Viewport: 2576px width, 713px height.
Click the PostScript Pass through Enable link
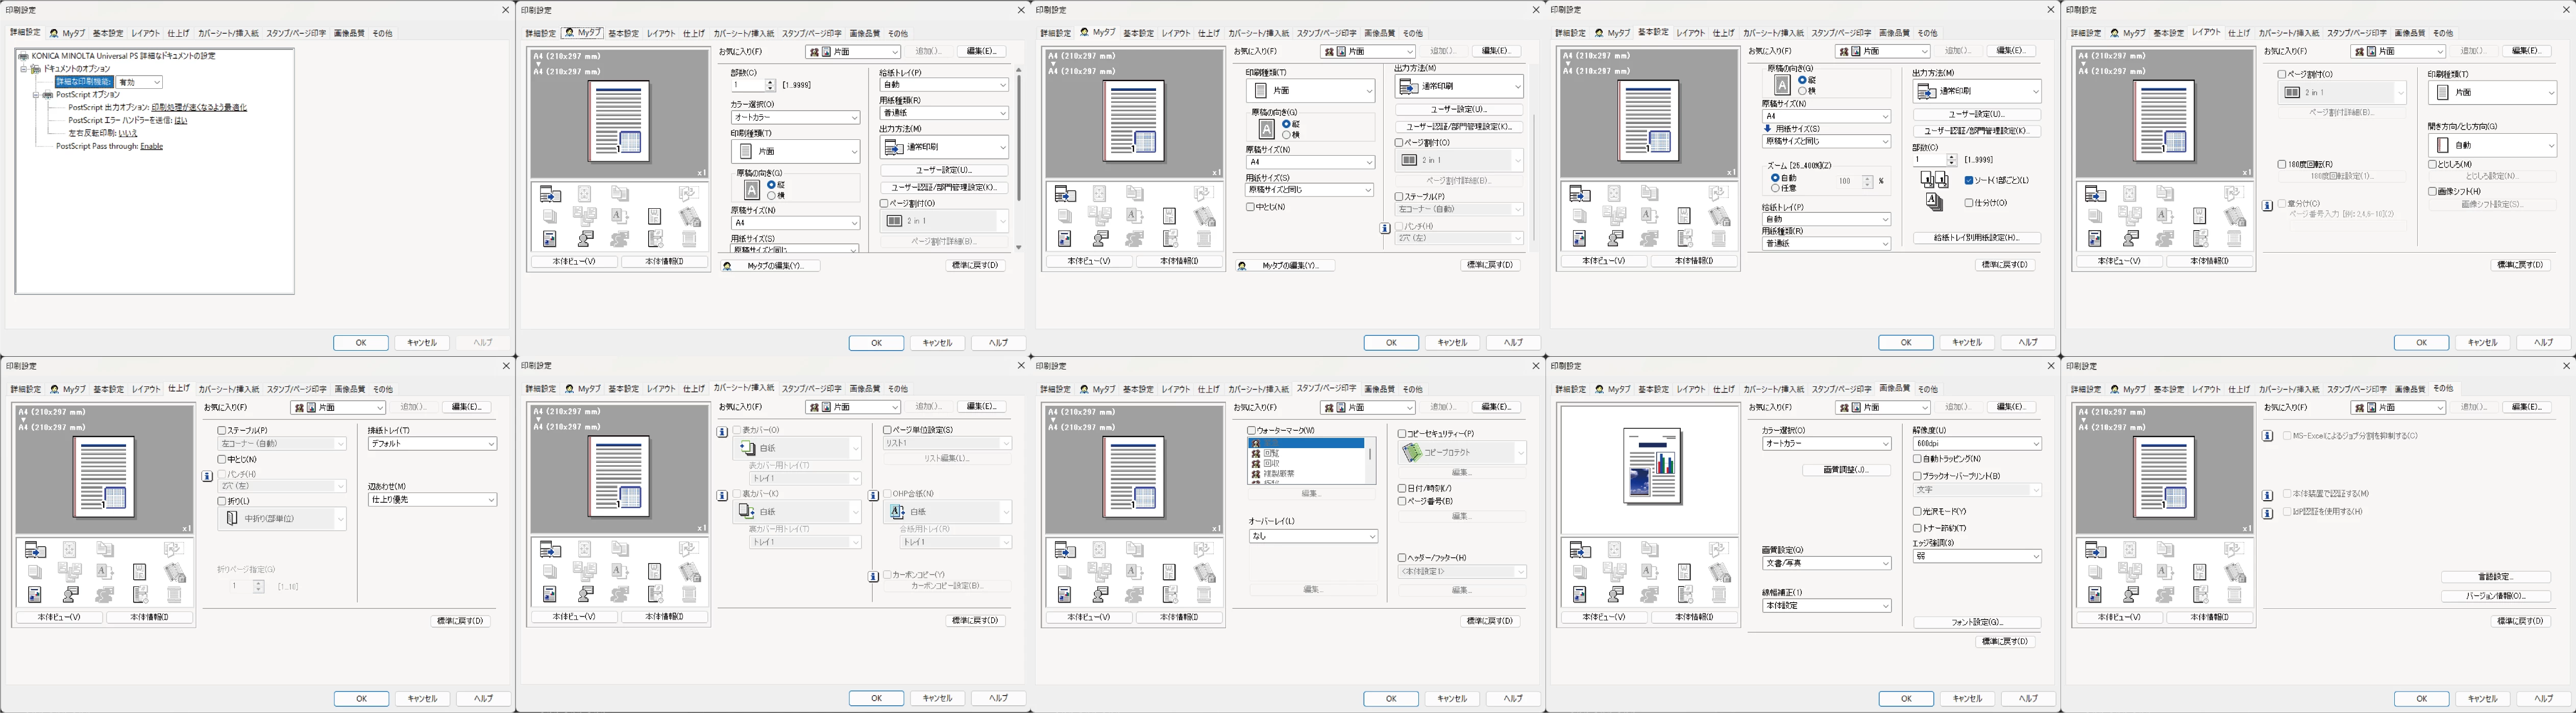(151, 146)
